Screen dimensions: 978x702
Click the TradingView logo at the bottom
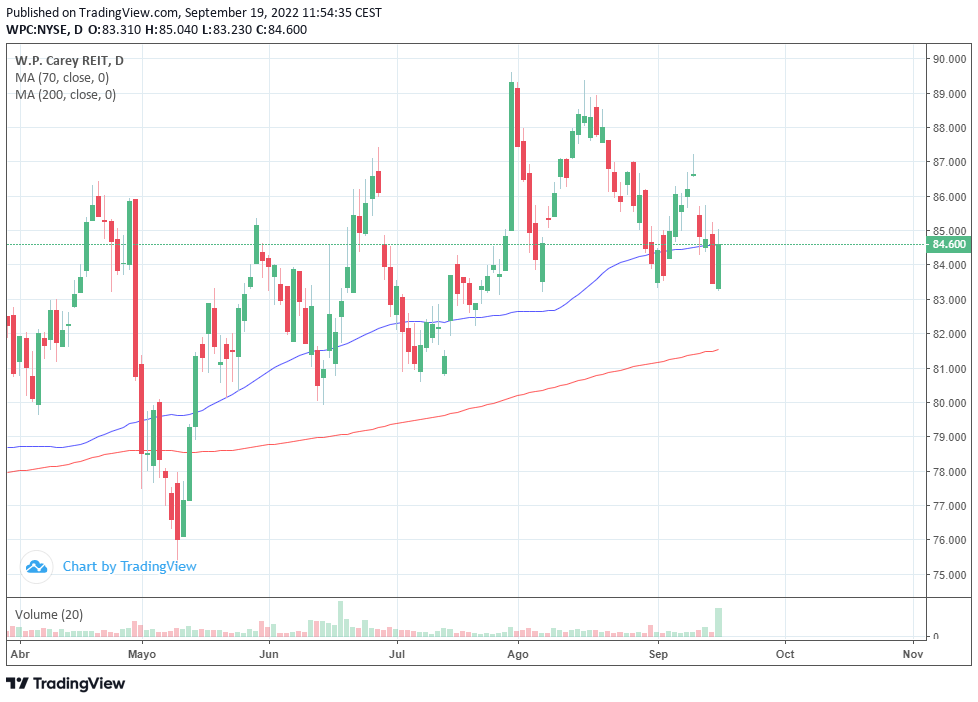click(66, 684)
